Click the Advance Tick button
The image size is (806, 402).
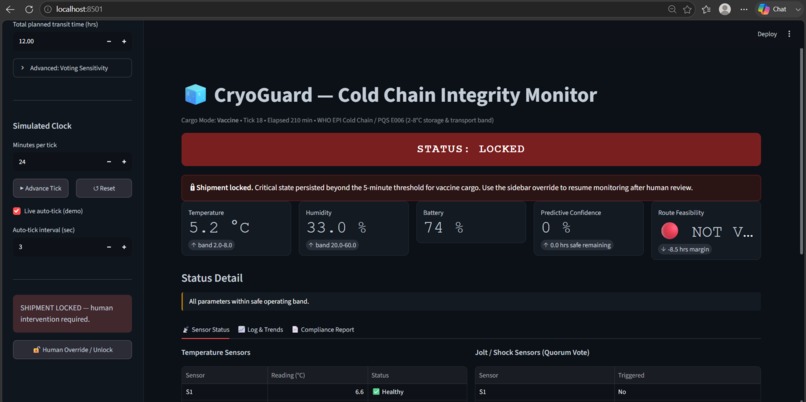[x=41, y=188]
